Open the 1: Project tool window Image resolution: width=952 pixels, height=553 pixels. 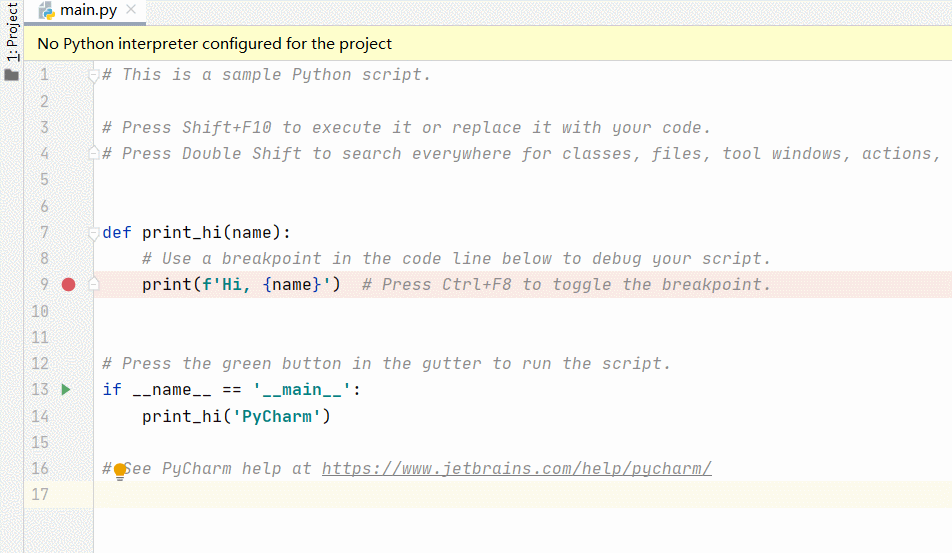pos(12,32)
